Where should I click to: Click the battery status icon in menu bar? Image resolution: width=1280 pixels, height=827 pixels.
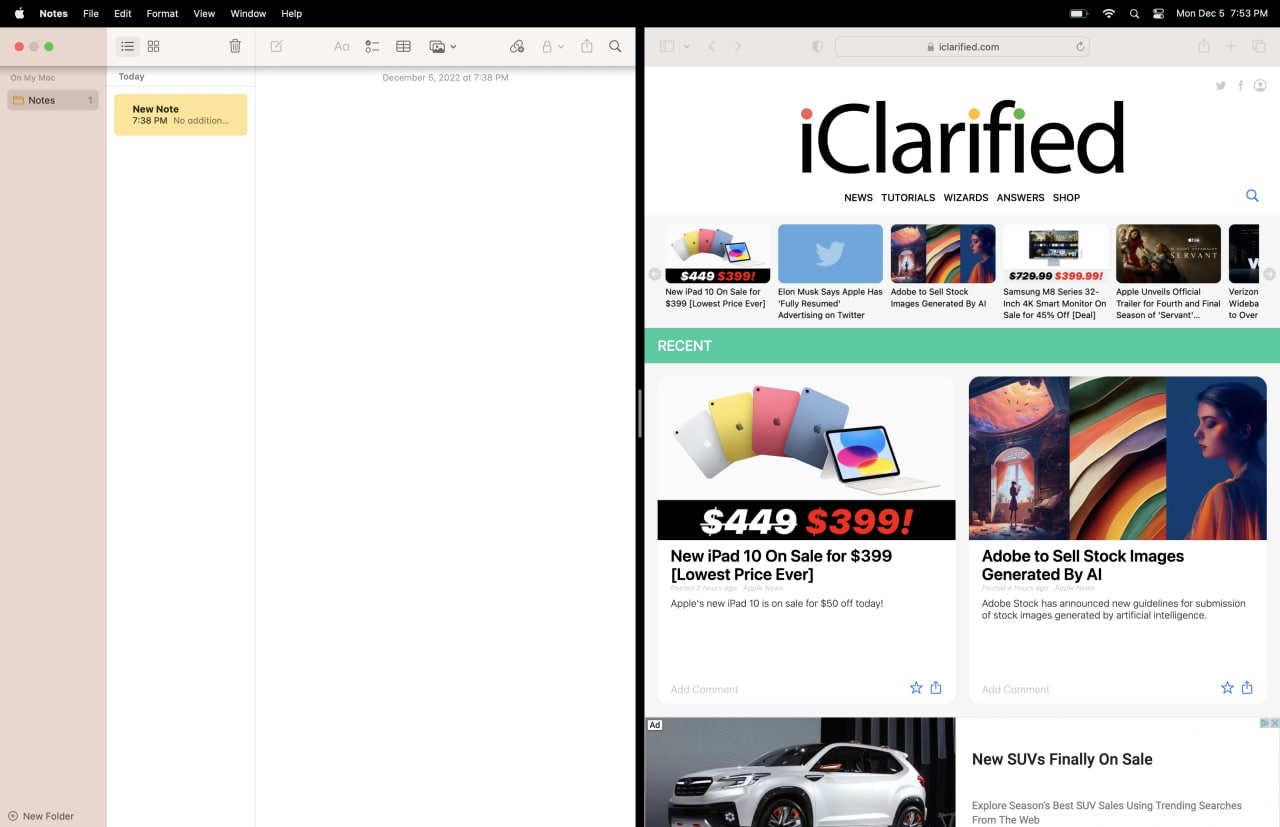tap(1079, 13)
